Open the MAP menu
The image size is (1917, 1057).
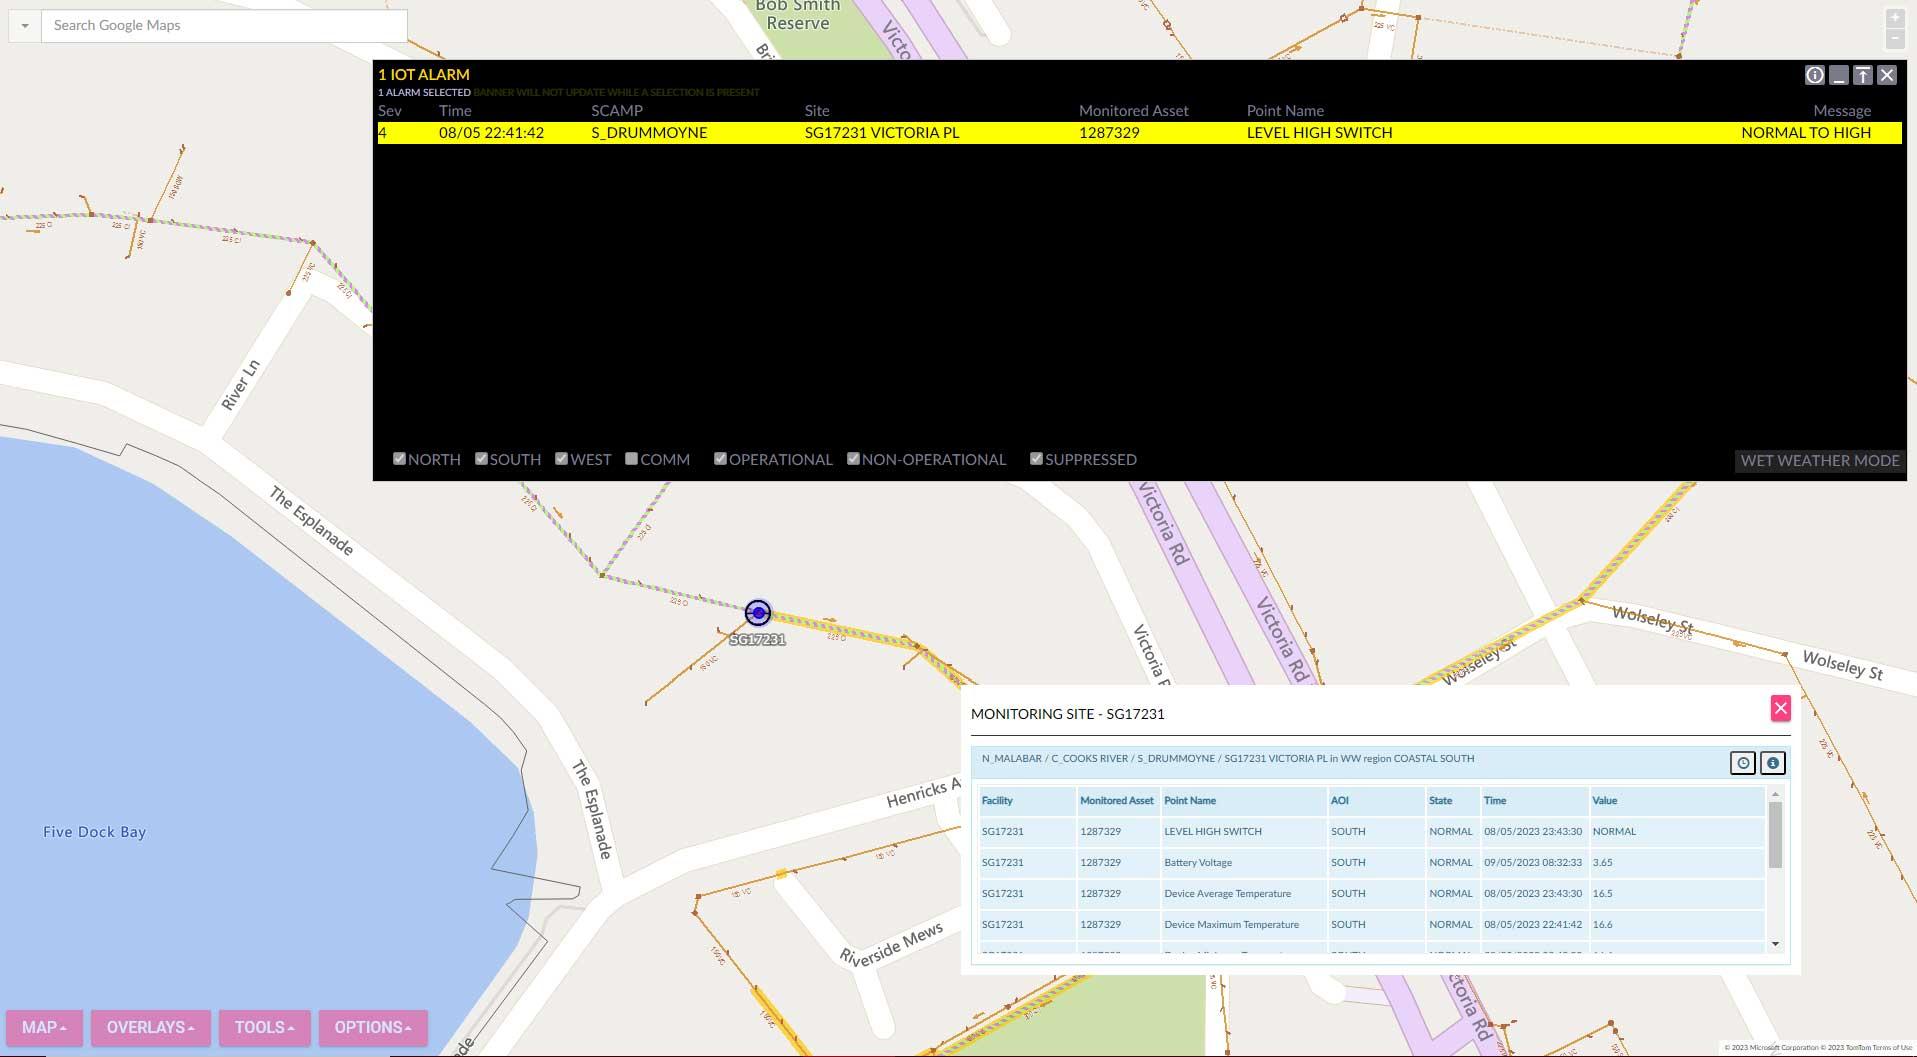(x=43, y=1027)
